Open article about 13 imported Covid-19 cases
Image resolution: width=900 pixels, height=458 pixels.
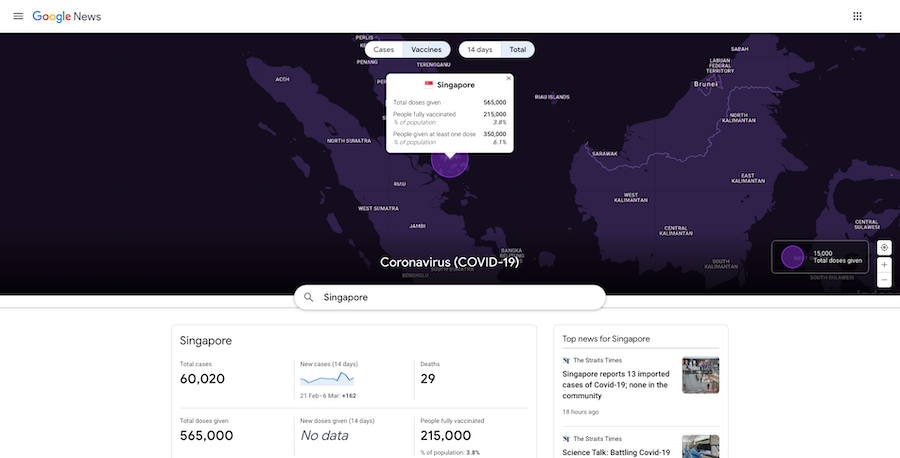tap(616, 385)
